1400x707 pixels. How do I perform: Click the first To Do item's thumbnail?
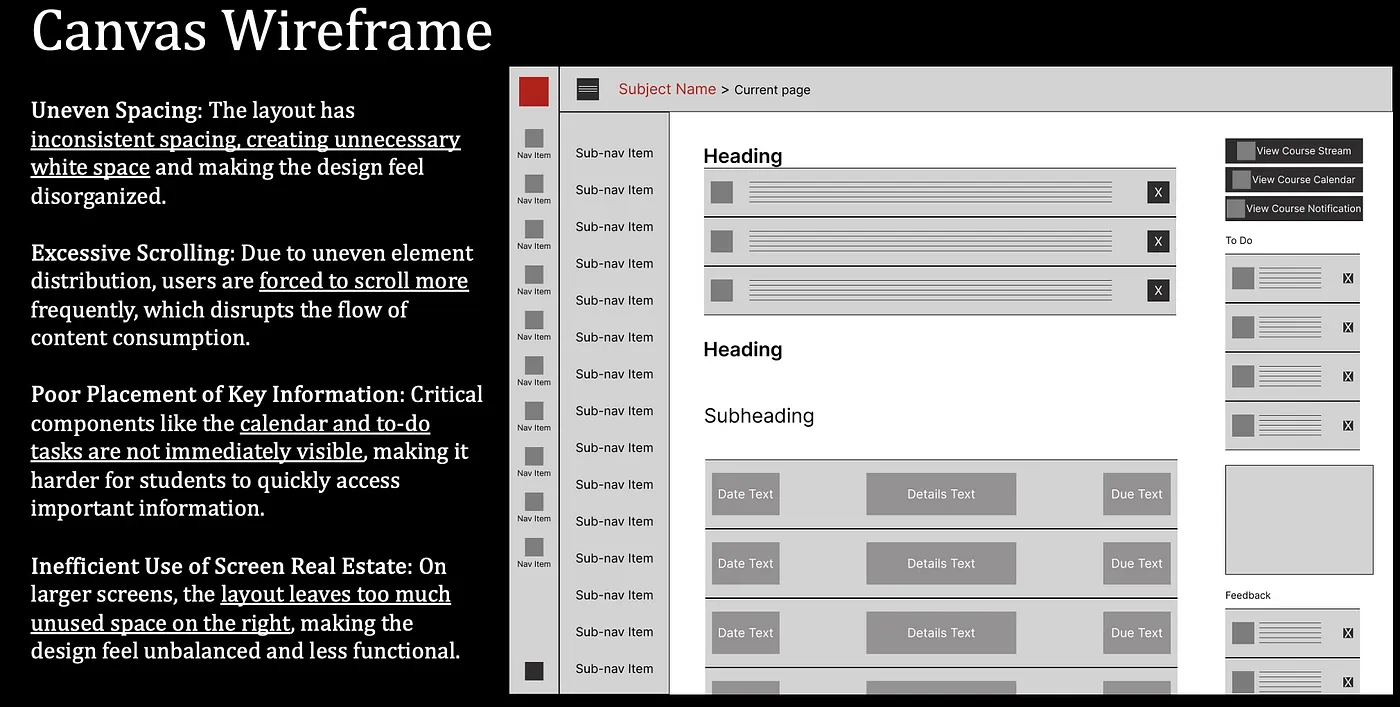pyautogui.click(x=1243, y=278)
